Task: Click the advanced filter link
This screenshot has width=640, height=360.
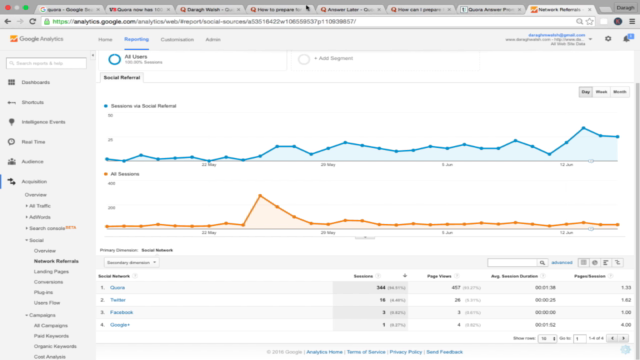Action: (x=562, y=262)
